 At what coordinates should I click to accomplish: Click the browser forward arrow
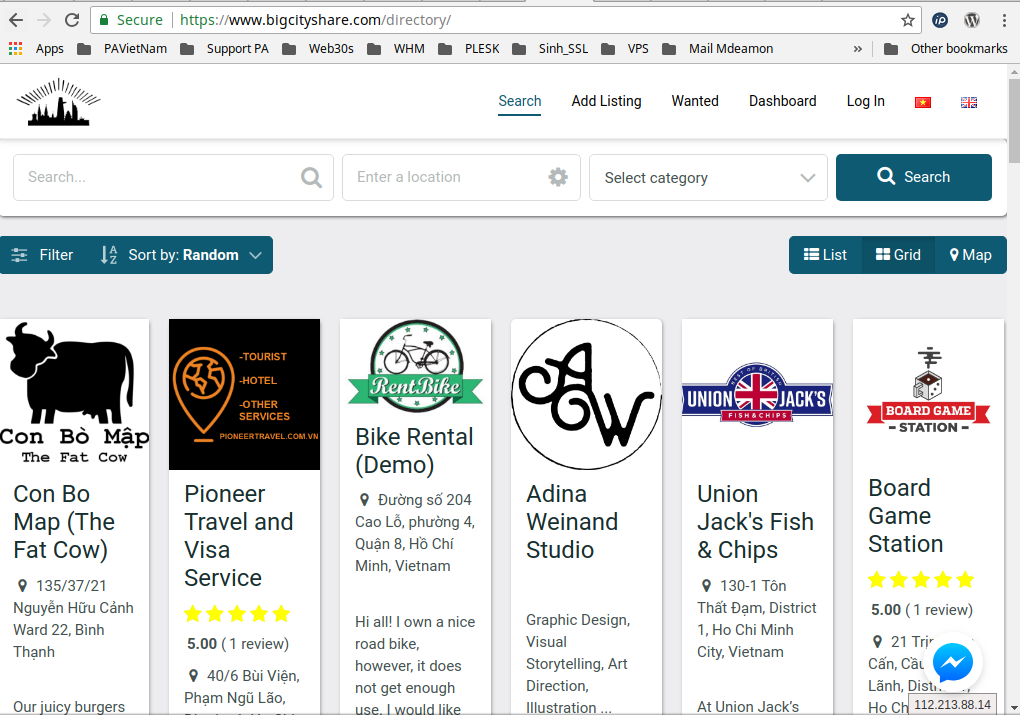point(44,20)
